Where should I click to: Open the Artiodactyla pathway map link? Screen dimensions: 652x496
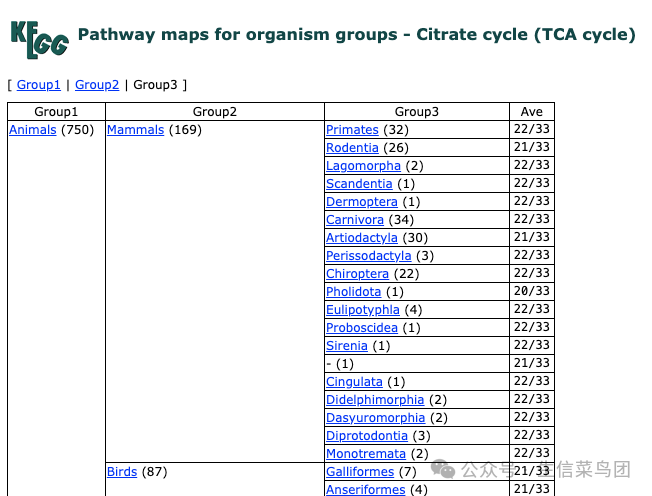362,237
